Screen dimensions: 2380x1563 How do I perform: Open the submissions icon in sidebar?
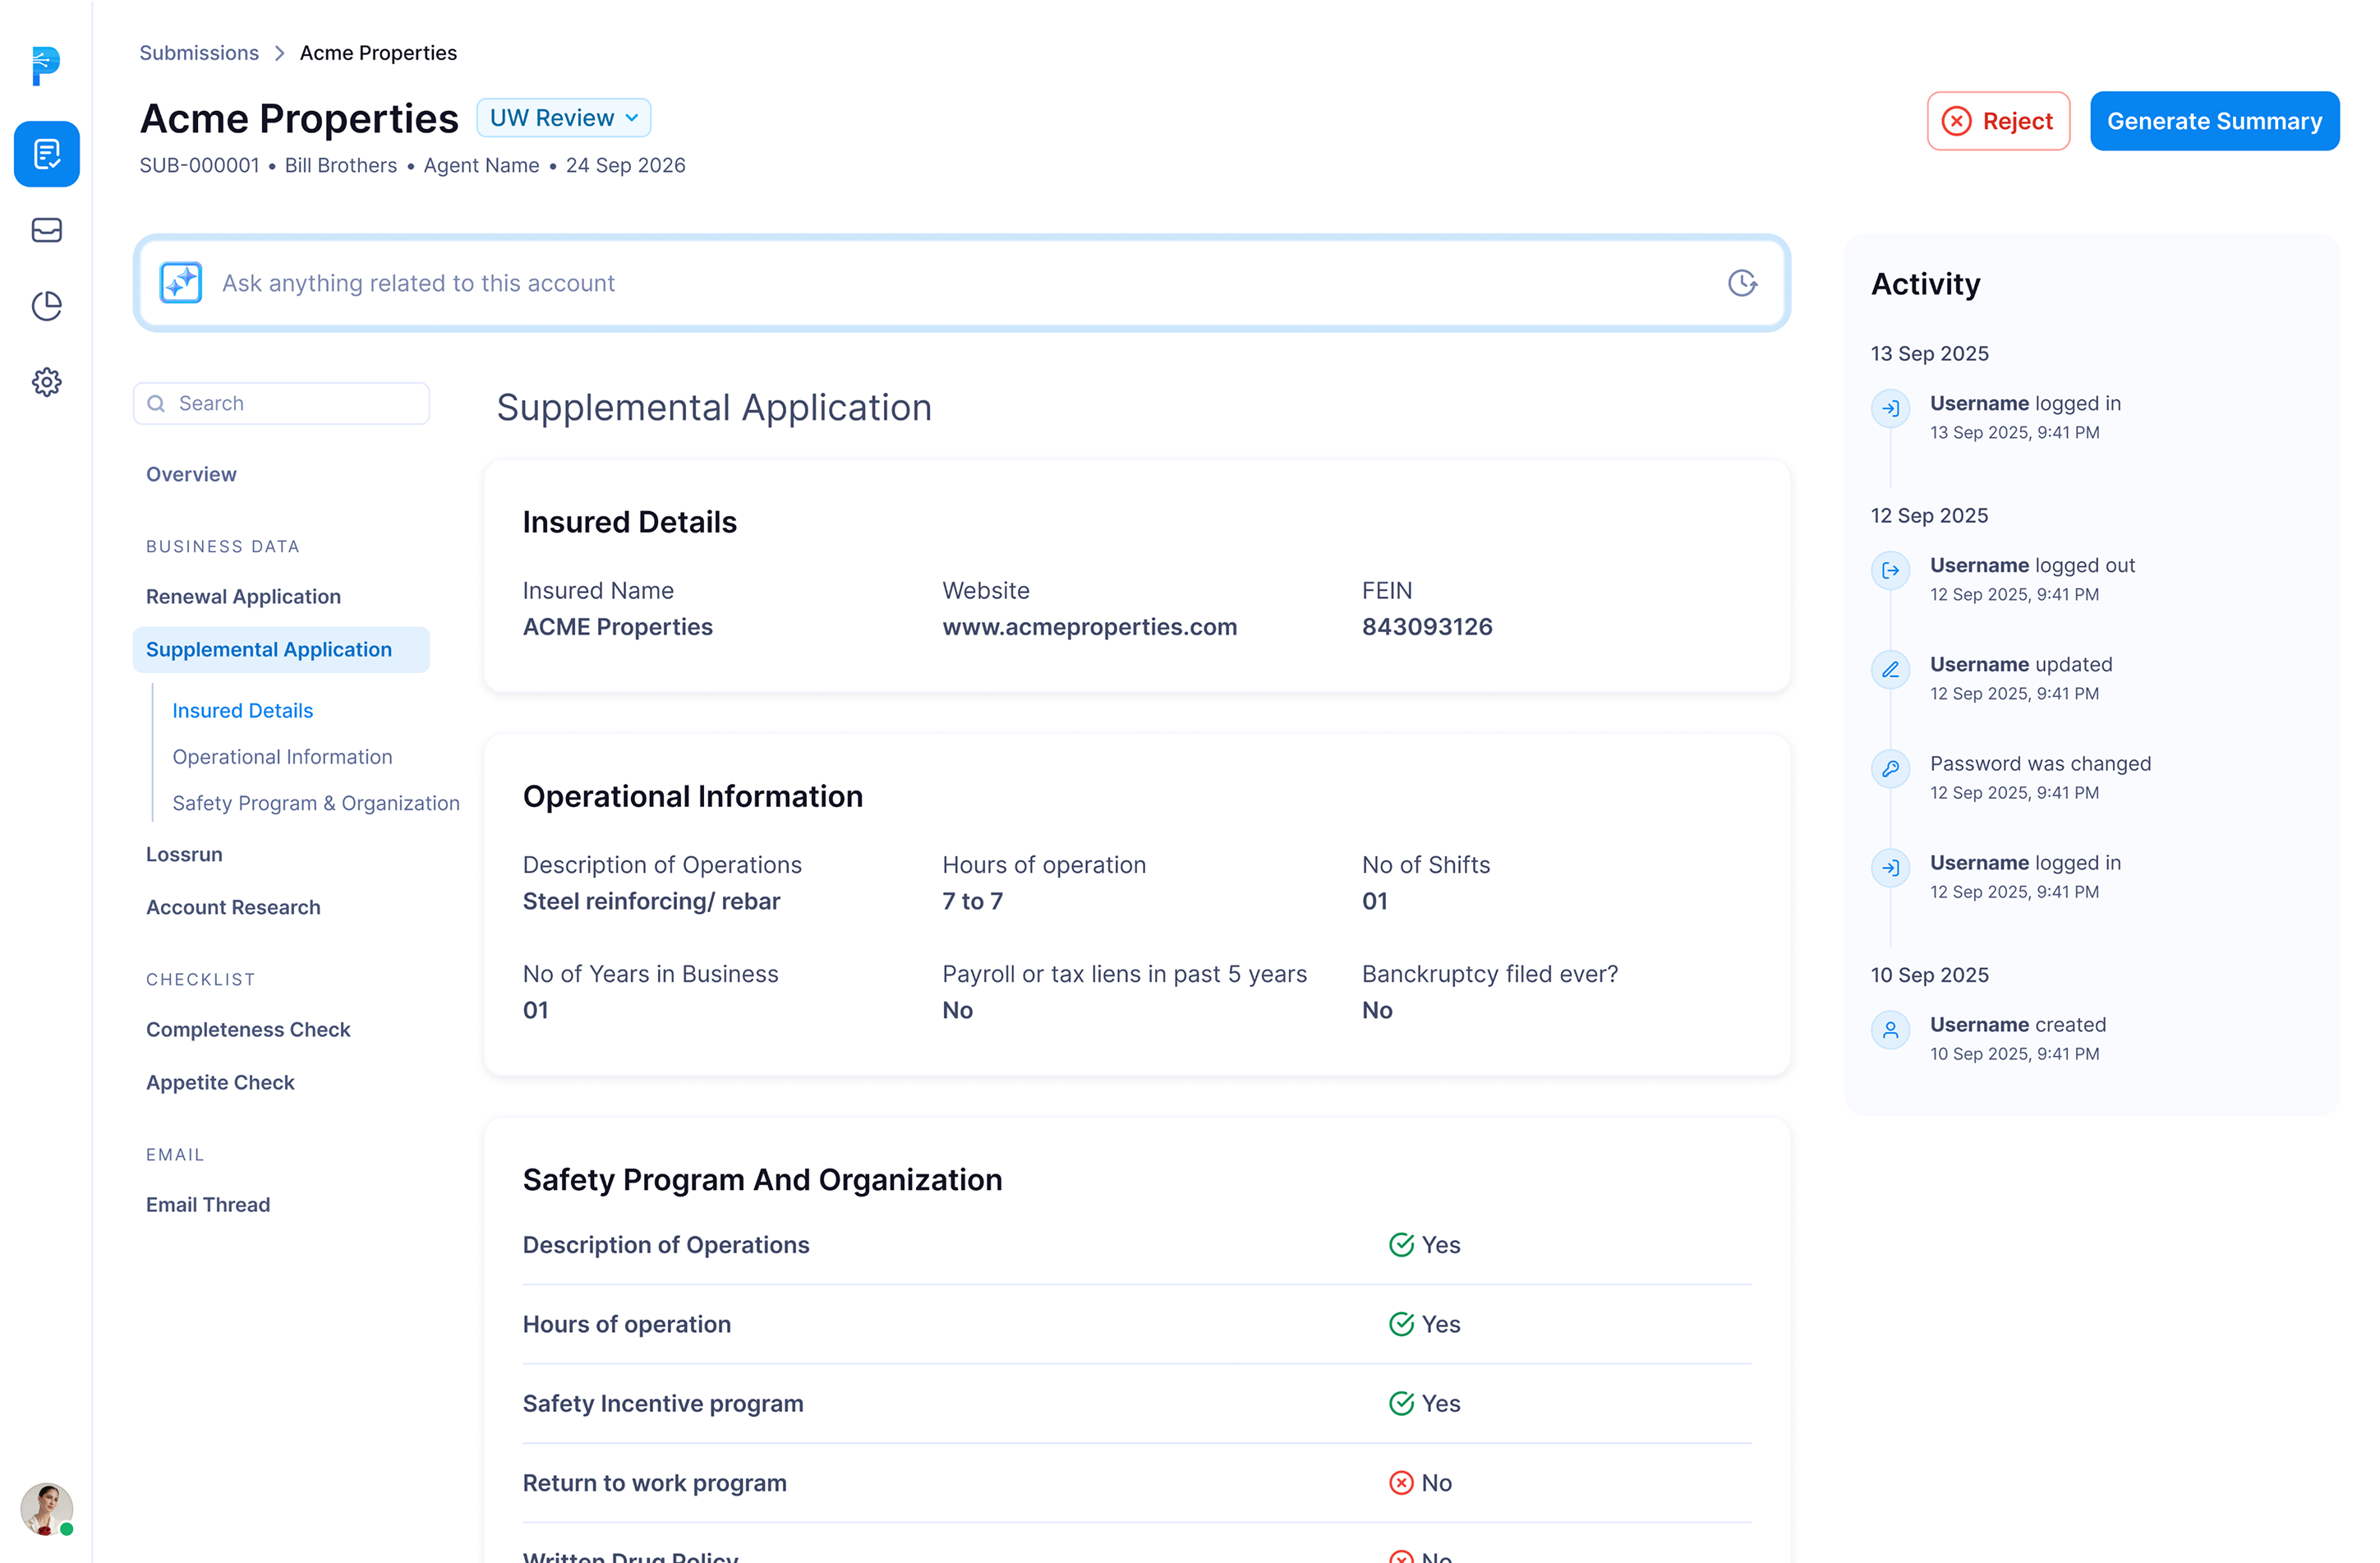(46, 154)
